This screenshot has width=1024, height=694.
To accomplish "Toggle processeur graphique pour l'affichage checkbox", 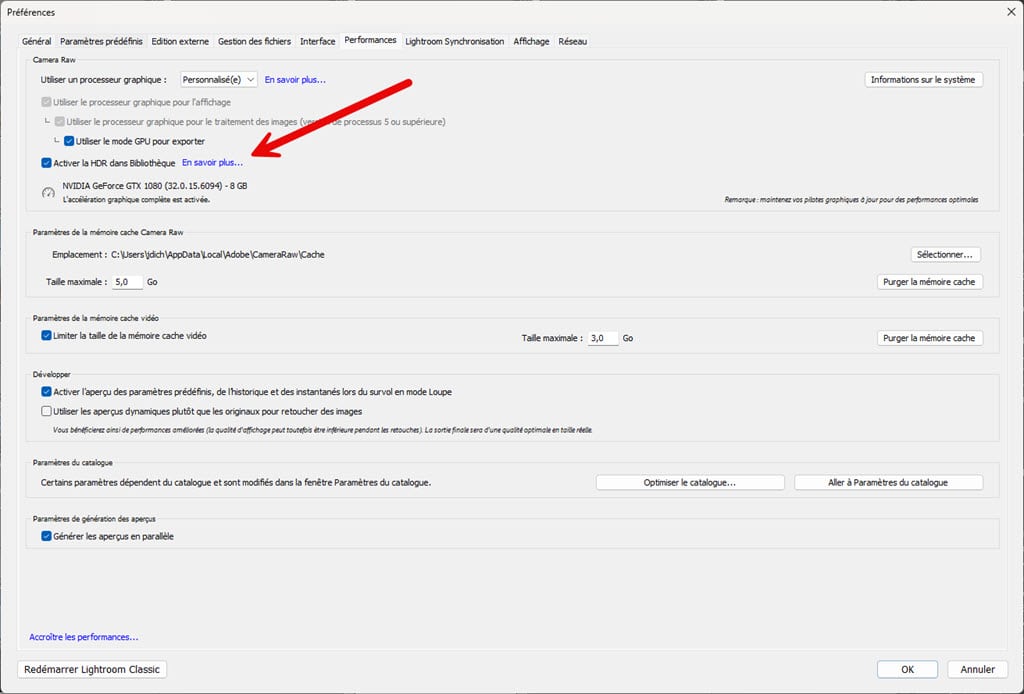I will click(x=46, y=102).
